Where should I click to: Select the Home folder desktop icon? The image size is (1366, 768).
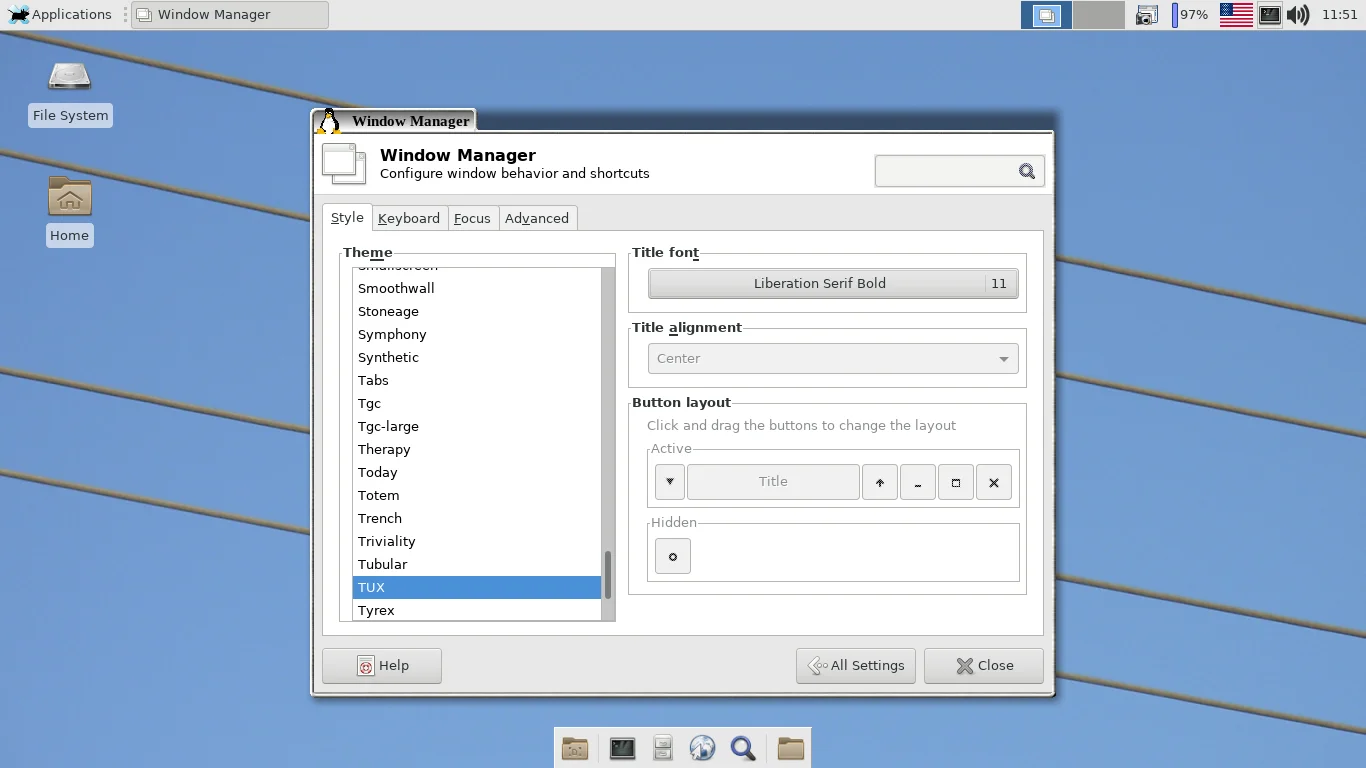[70, 211]
